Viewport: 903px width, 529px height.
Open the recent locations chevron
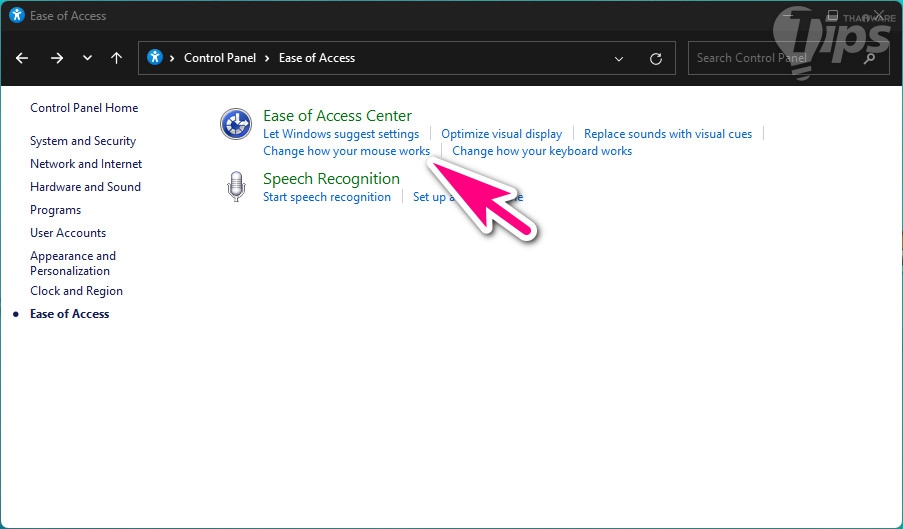[x=87, y=58]
